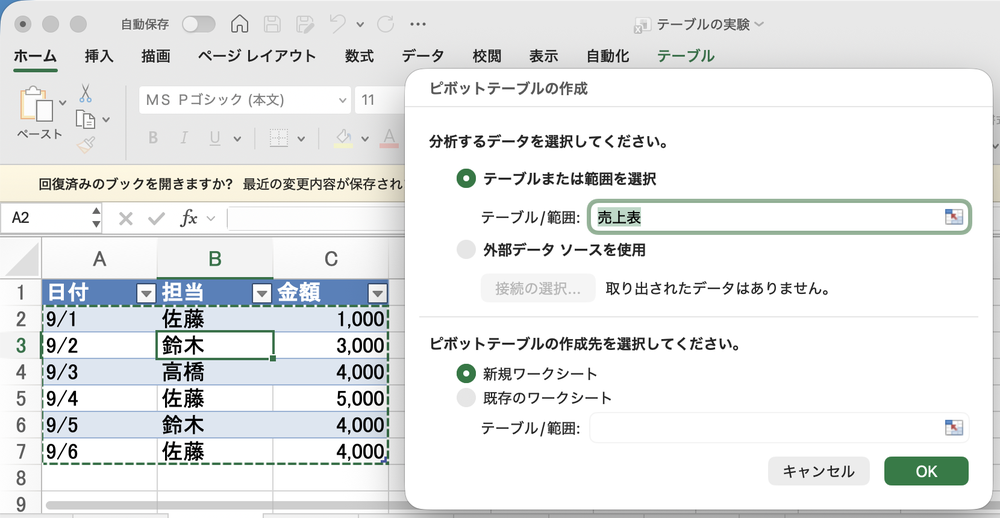This screenshot has width=1000, height=518.
Task: Expand the Copy options arrow
Action: pyautogui.click(x=106, y=119)
